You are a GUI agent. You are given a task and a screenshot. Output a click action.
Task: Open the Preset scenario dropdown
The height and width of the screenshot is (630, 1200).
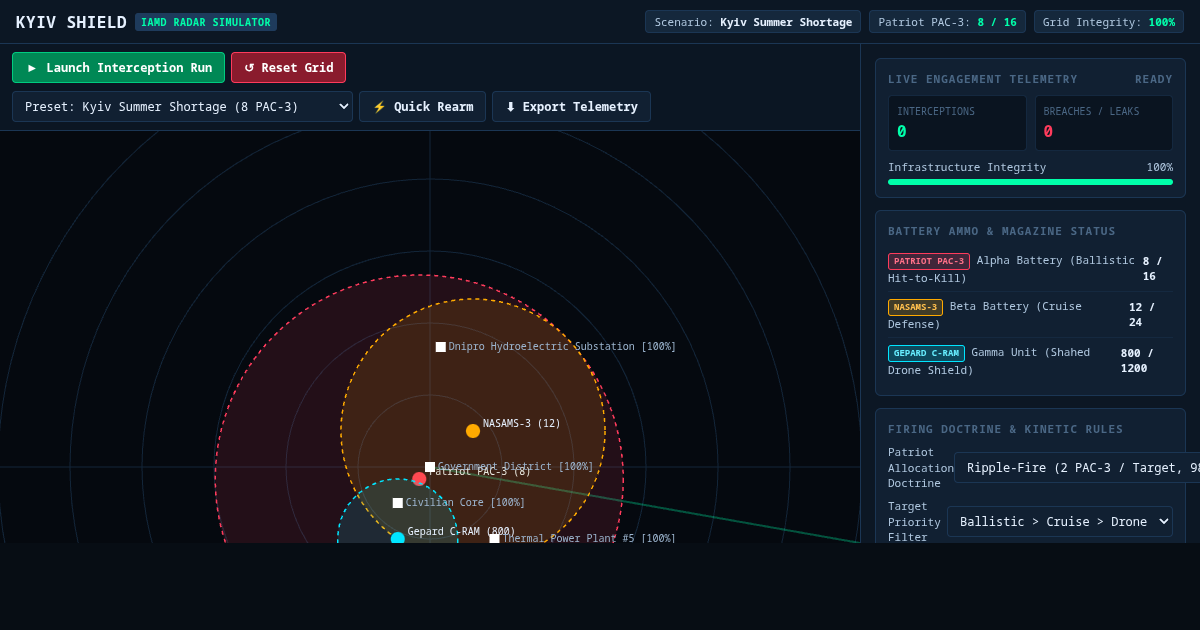click(182, 107)
